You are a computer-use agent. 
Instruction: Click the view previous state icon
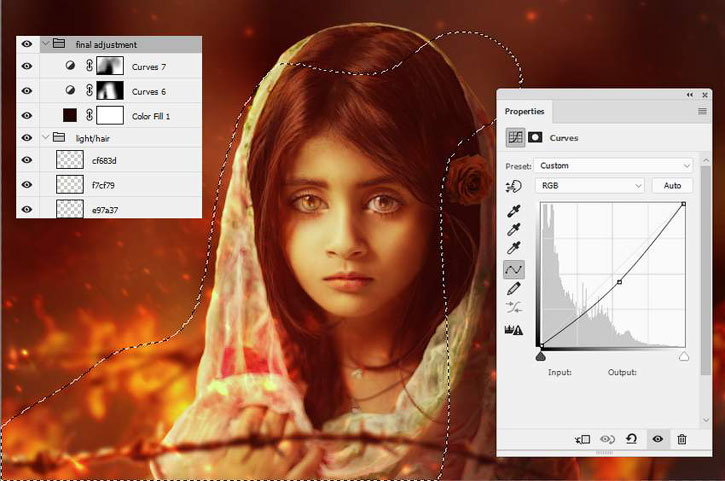(x=607, y=439)
